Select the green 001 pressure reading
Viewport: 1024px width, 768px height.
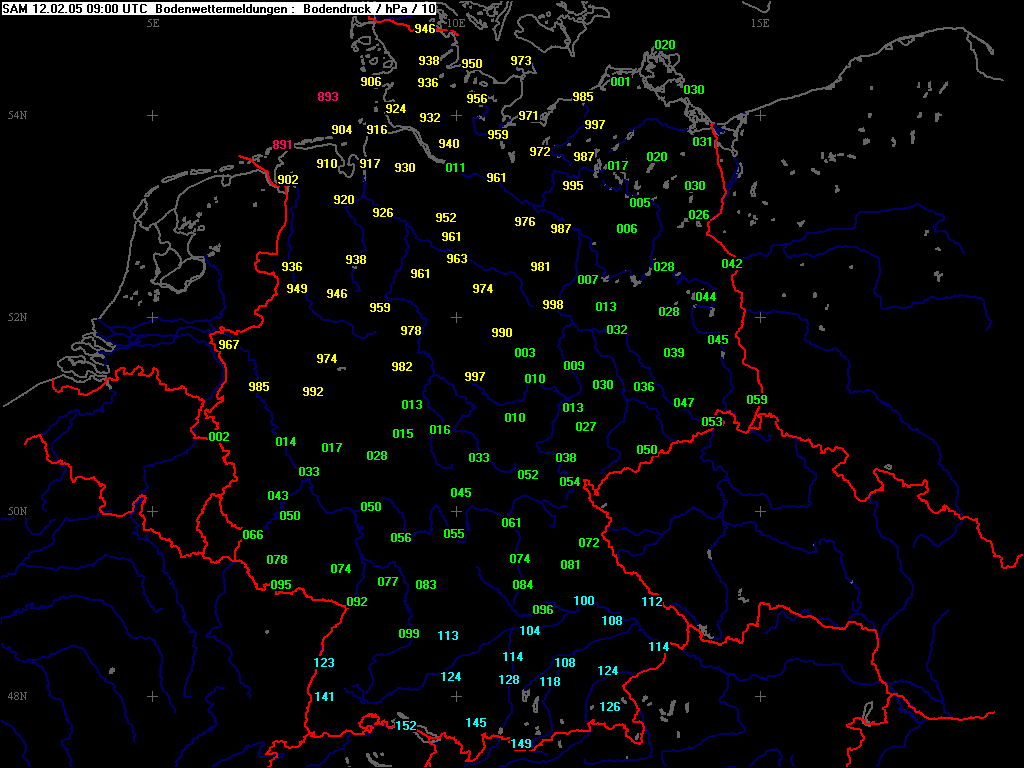point(620,82)
